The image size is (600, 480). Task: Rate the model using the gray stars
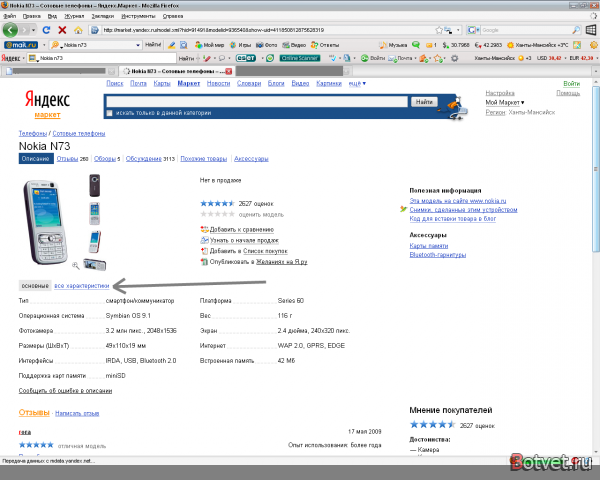217,214
